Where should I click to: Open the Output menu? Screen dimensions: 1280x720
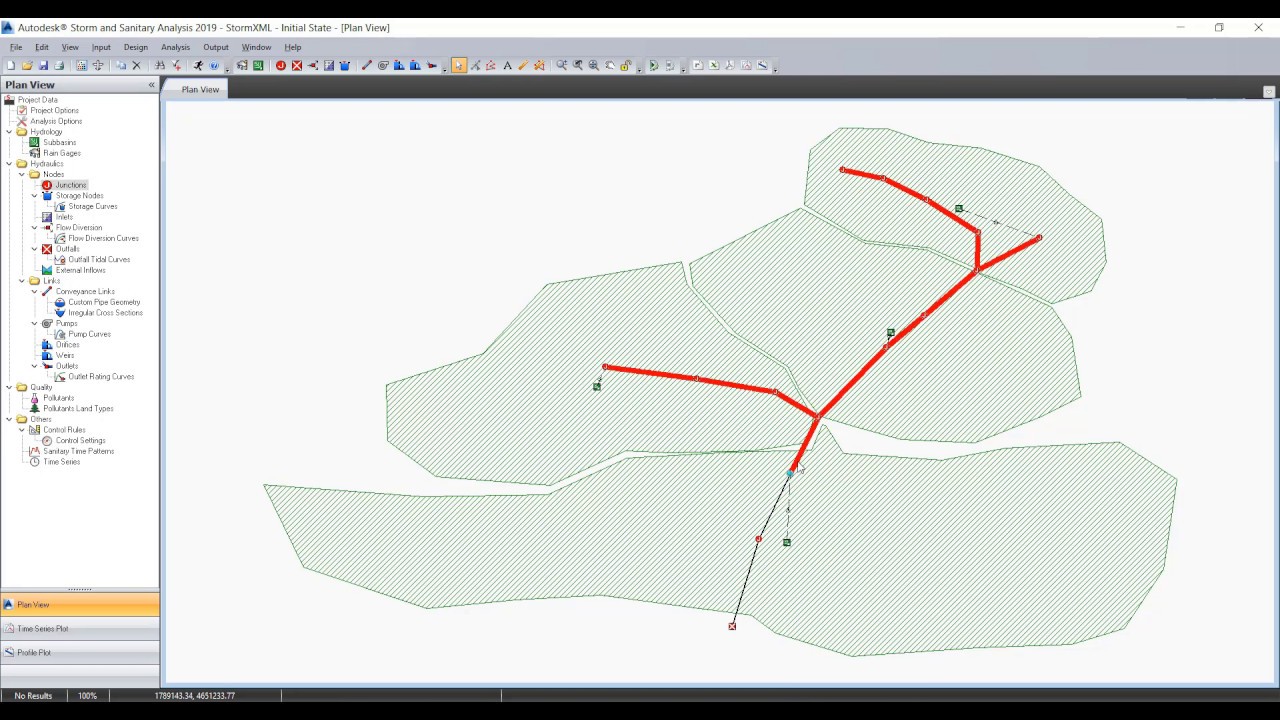[216, 47]
